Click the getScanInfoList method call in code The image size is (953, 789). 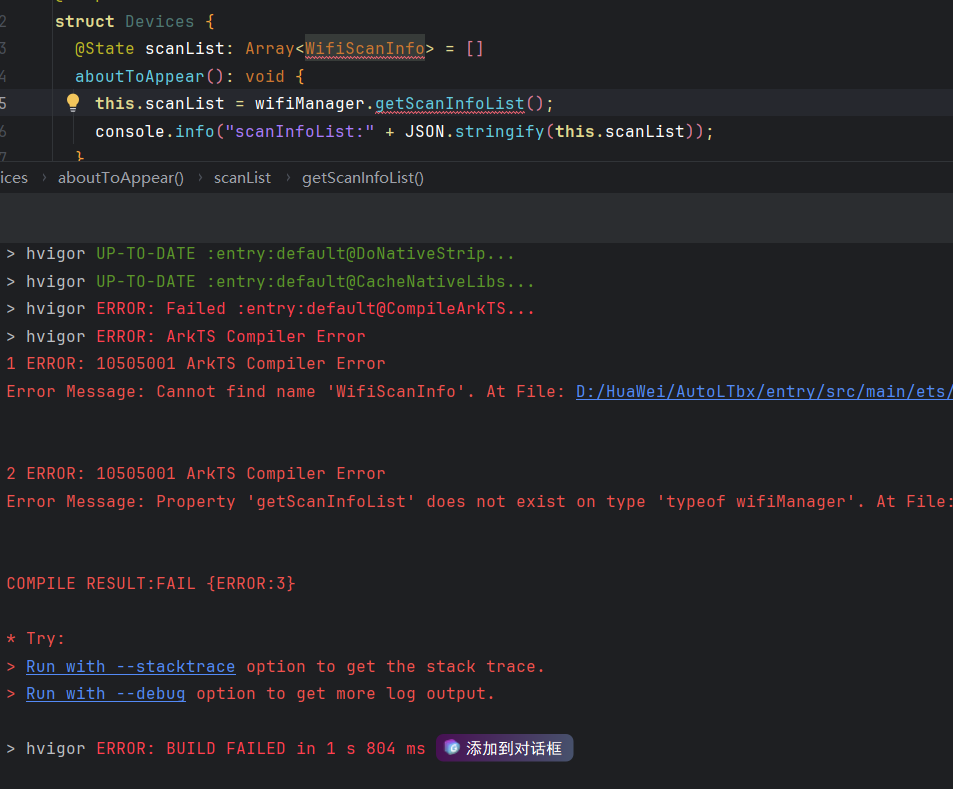click(449, 104)
